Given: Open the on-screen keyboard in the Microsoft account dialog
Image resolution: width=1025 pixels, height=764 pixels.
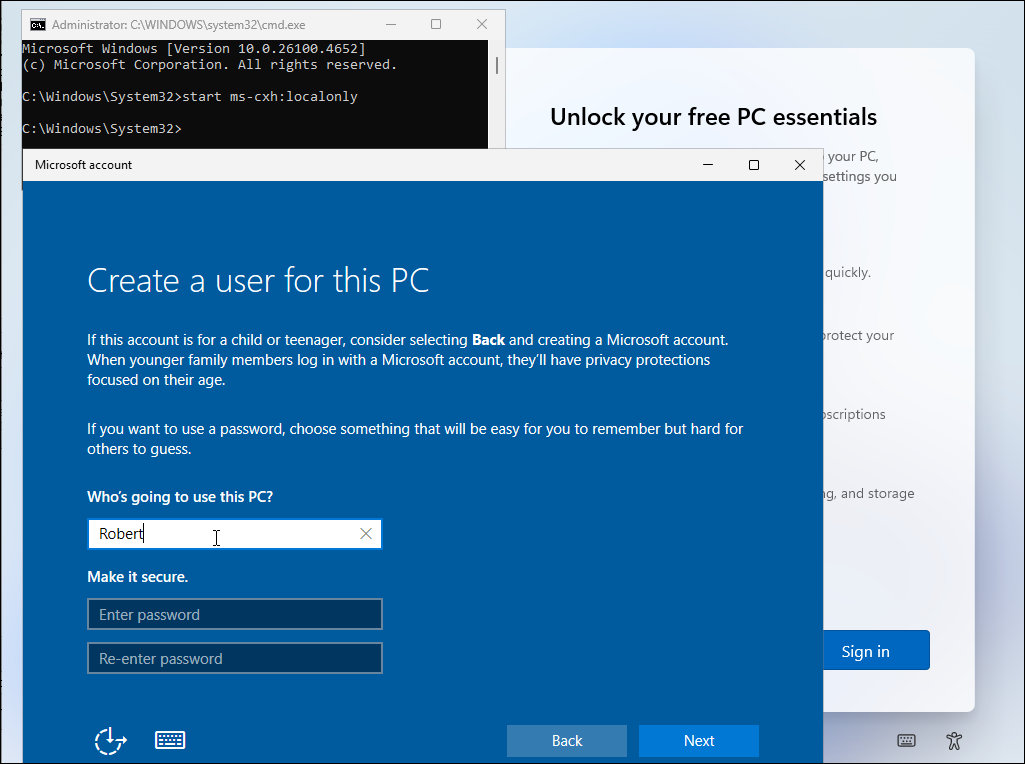Looking at the screenshot, I should click(170, 740).
